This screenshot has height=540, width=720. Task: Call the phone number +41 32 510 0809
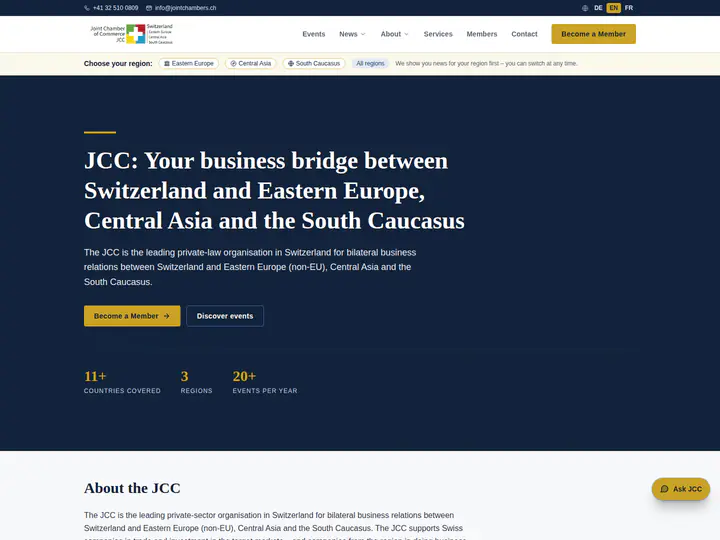115,8
